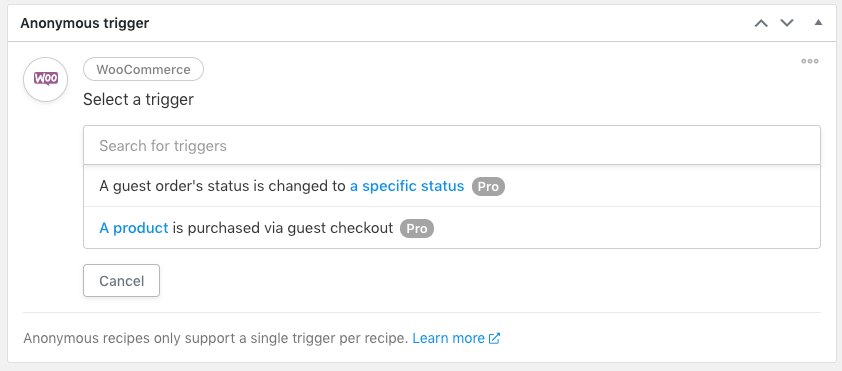
Task: Move the Anonymous trigger panel up
Action: tap(761, 23)
